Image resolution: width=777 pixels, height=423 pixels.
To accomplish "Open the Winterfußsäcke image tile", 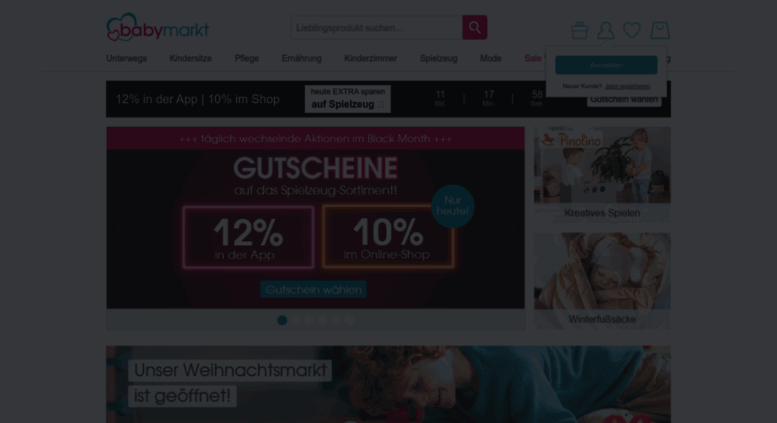I will [x=602, y=281].
